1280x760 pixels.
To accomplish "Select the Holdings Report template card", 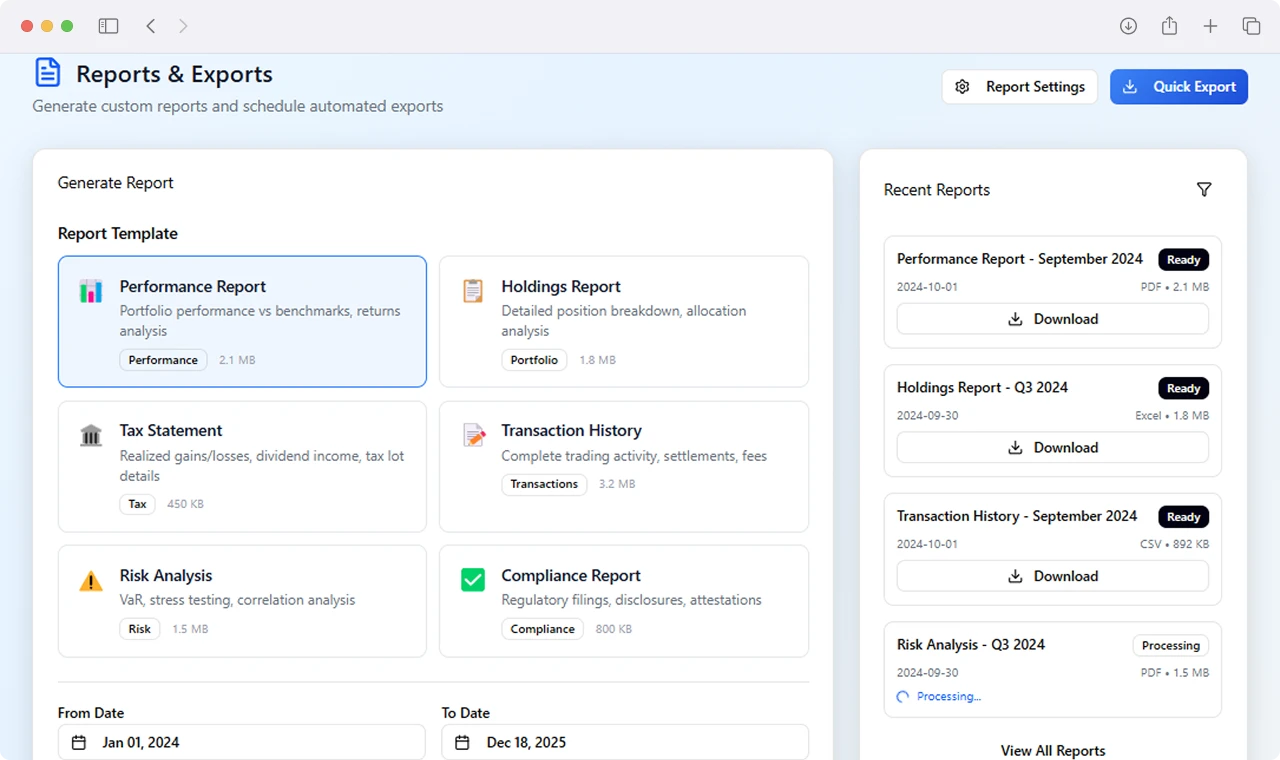I will [x=624, y=321].
